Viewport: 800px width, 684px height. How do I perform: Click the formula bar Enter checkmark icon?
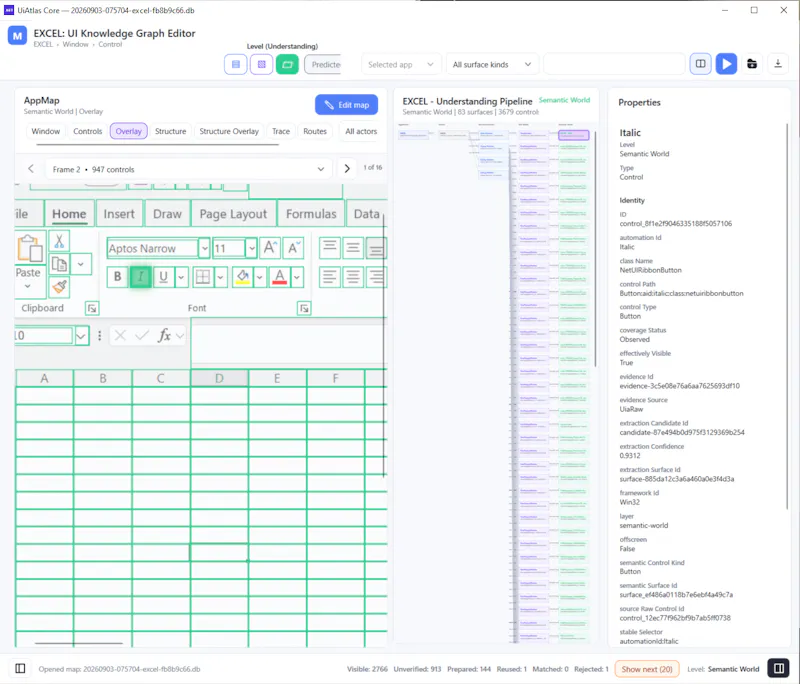coord(142,335)
